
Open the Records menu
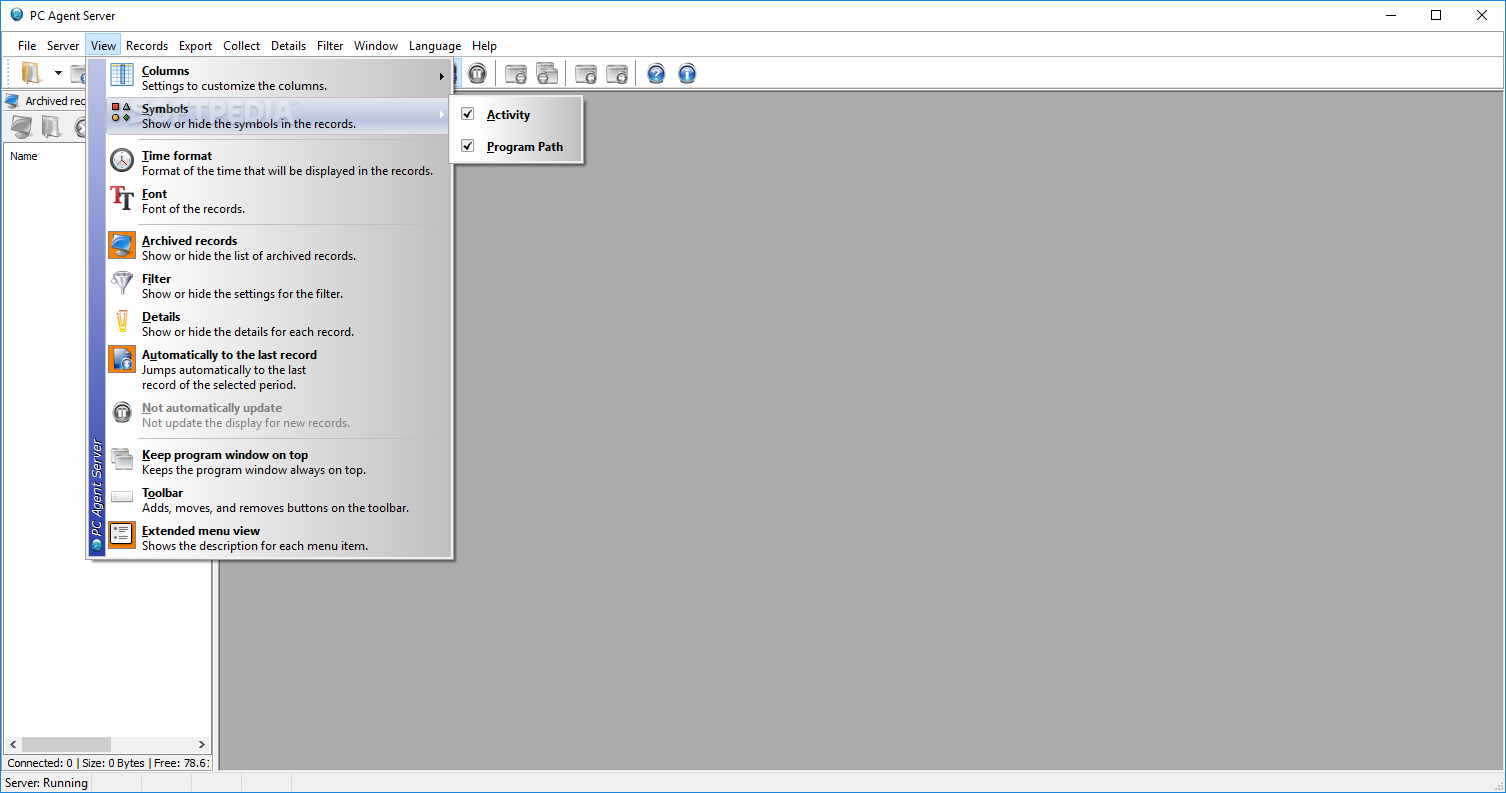(147, 46)
